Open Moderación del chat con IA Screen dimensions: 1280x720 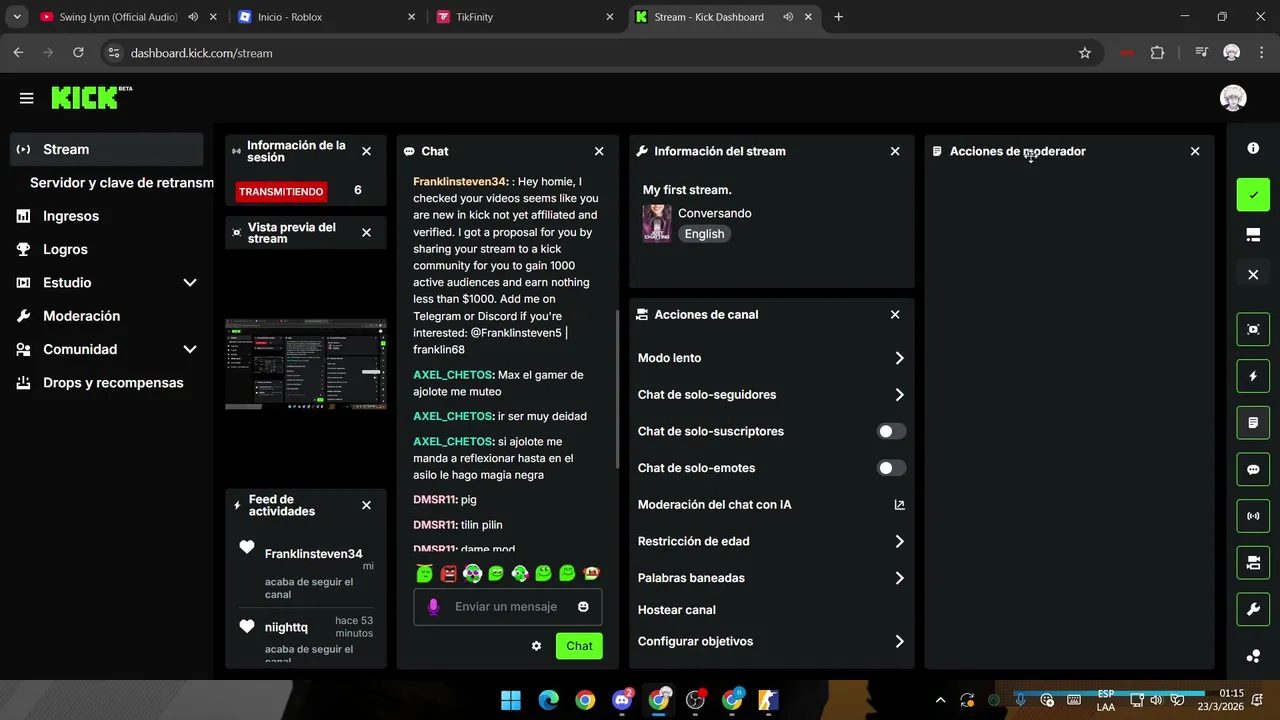tap(771, 505)
